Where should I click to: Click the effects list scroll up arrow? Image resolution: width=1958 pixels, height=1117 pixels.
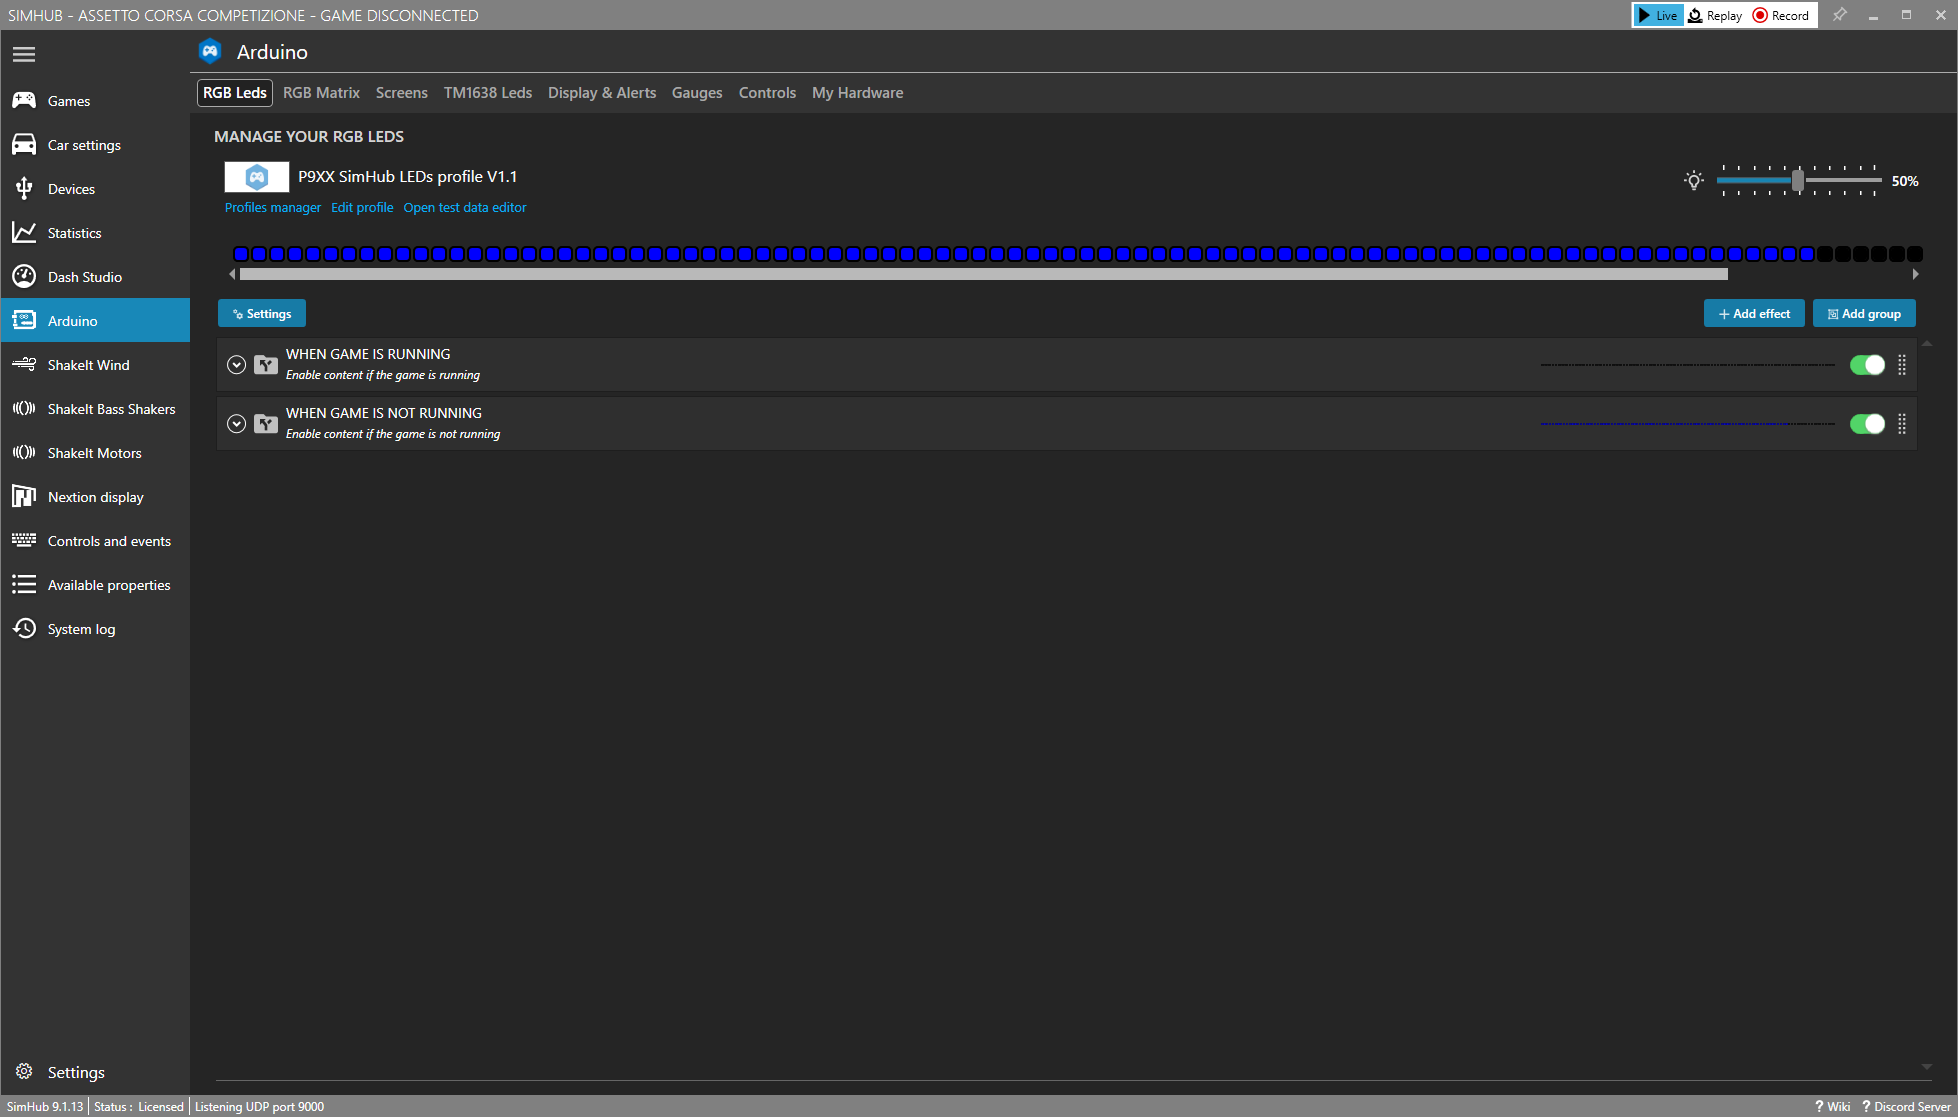click(x=1927, y=344)
